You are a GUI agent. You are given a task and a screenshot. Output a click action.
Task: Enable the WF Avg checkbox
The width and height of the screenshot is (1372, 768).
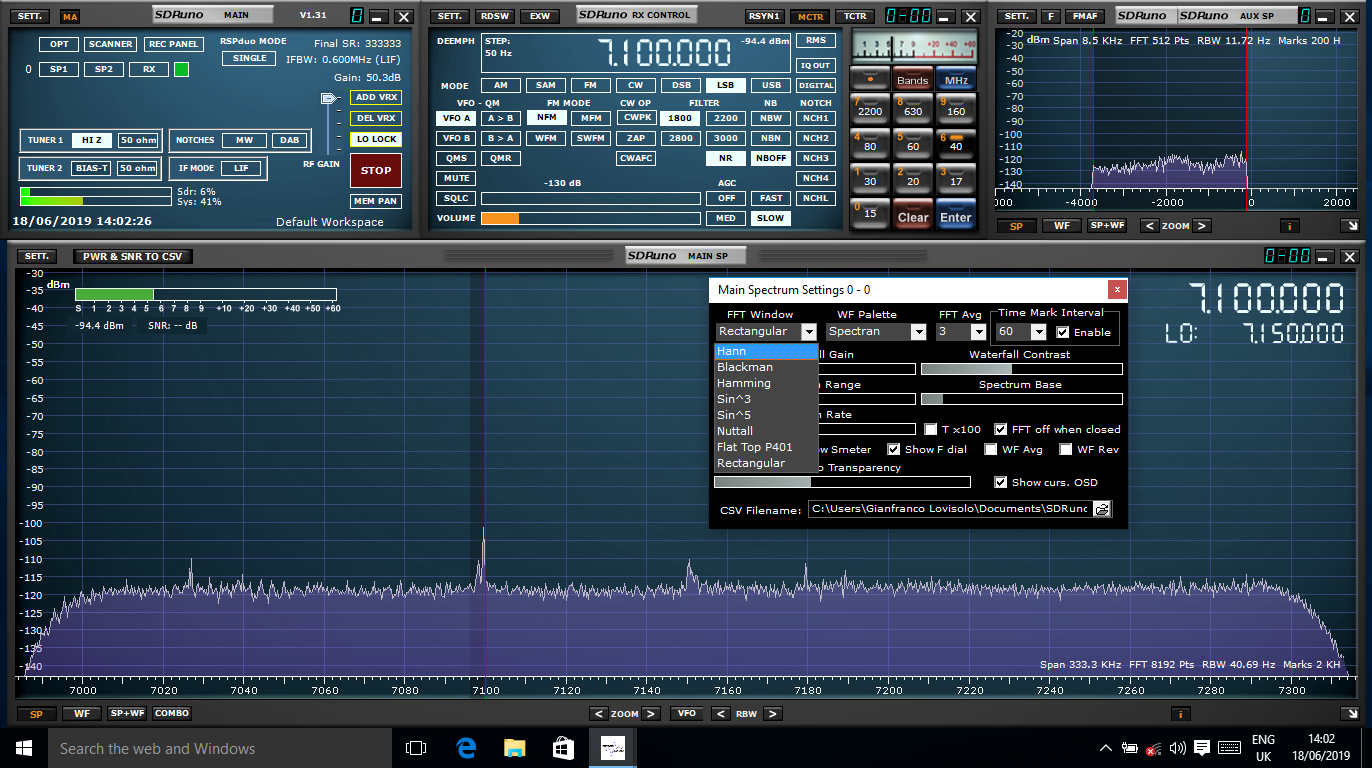coord(991,449)
